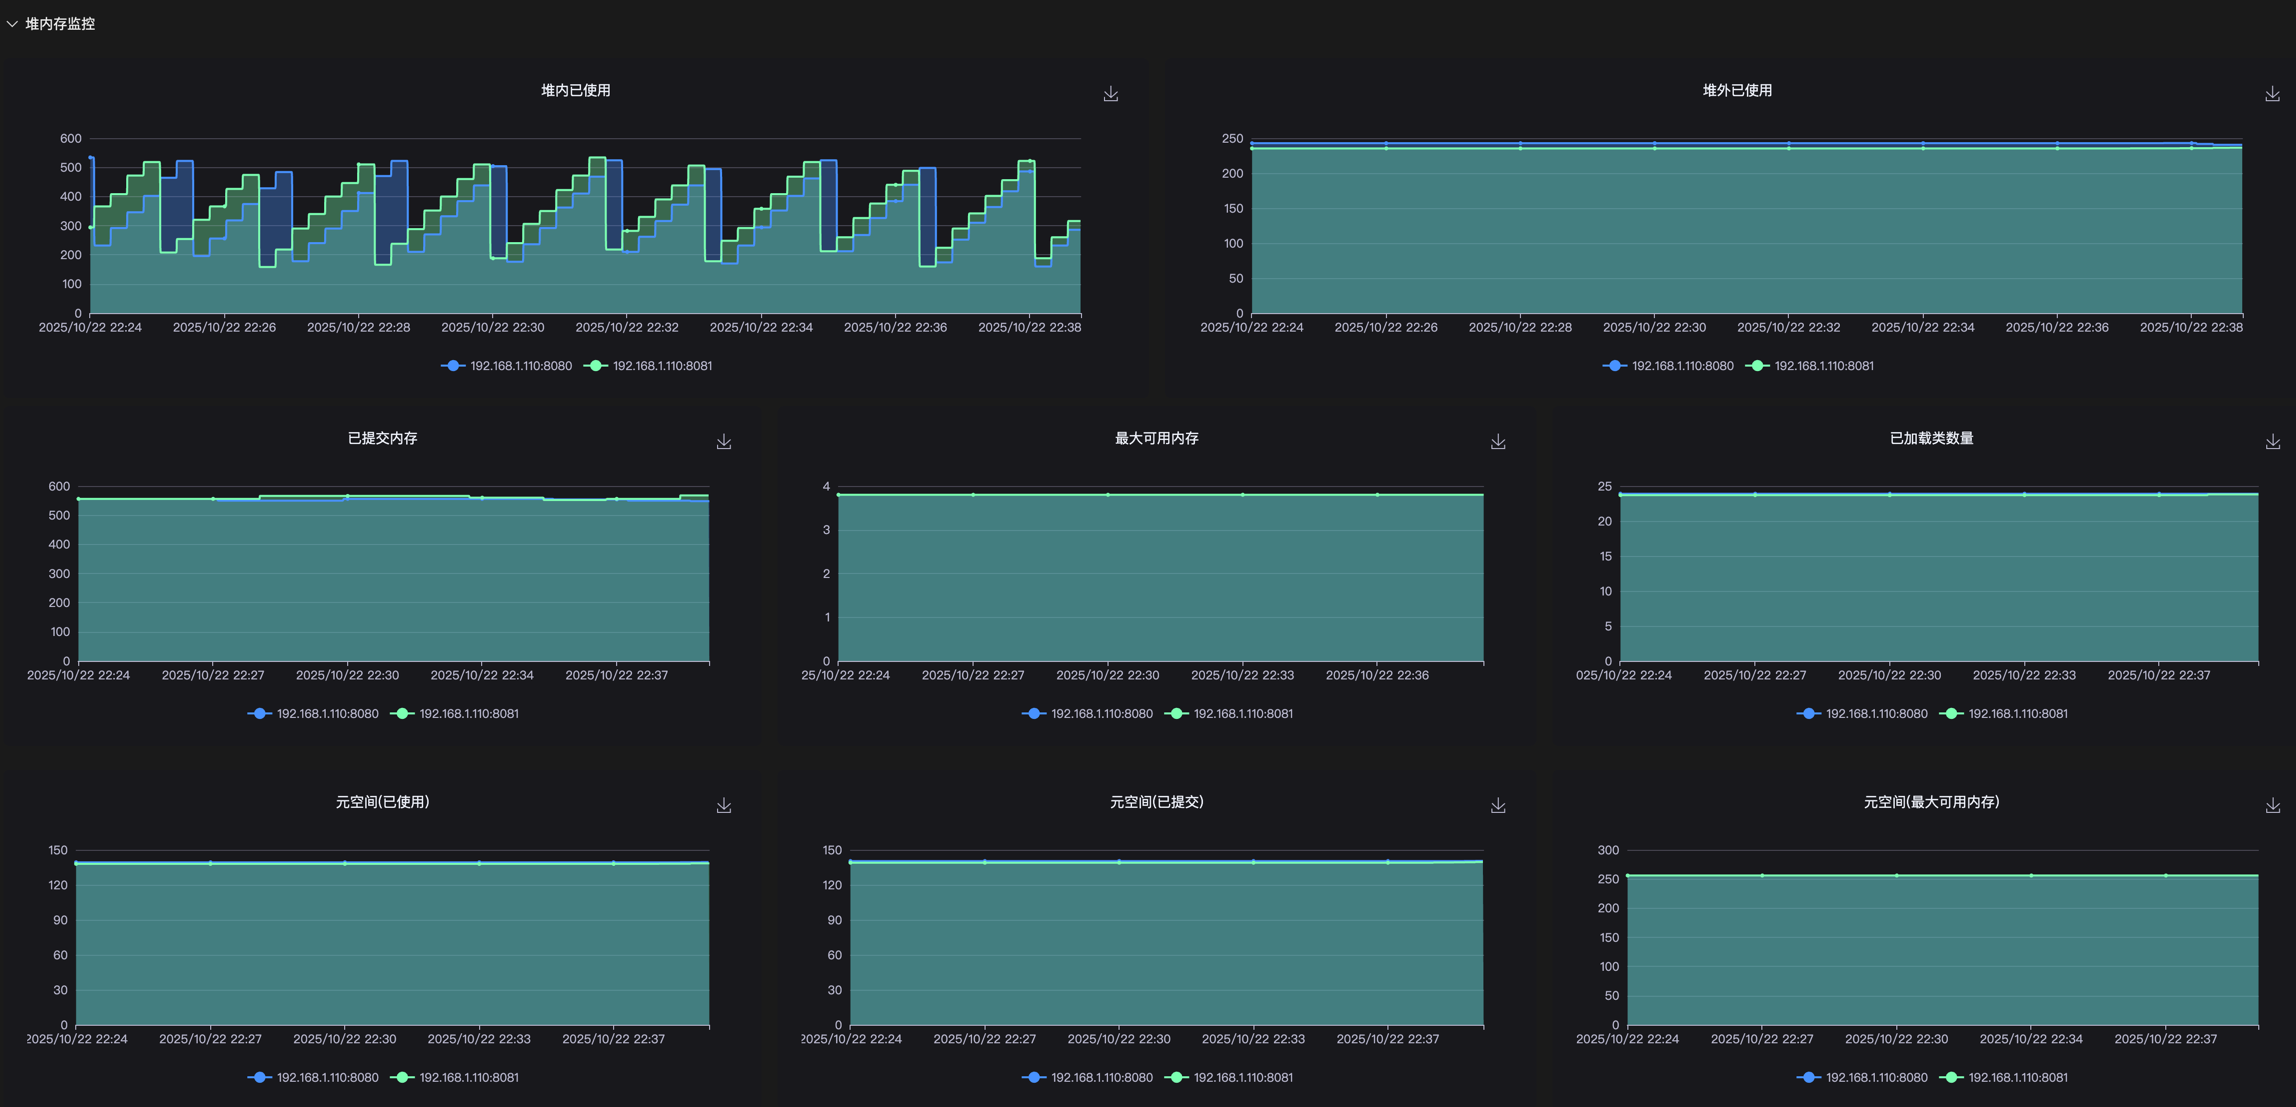Download the 元空间(最大可用内存) chart image
The width and height of the screenshot is (2296, 1107).
coord(2272,806)
